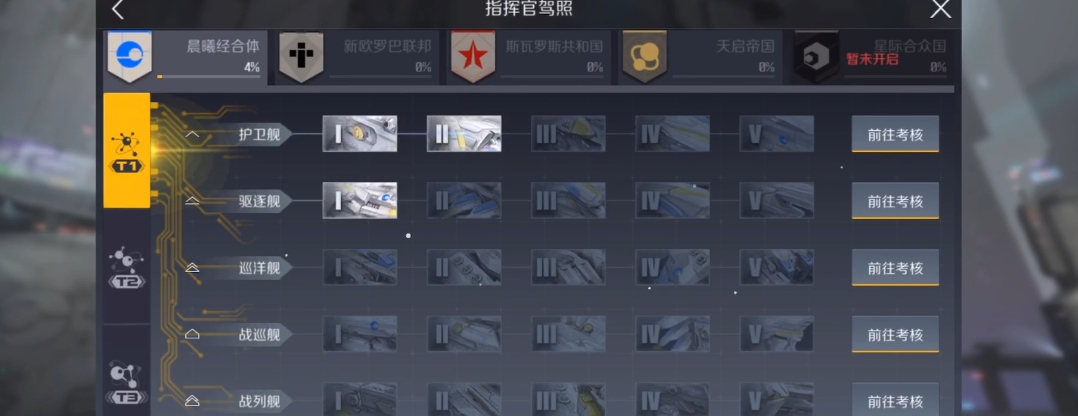
Task: Expand the 驱逐舰 row chevron
Action: 192,201
